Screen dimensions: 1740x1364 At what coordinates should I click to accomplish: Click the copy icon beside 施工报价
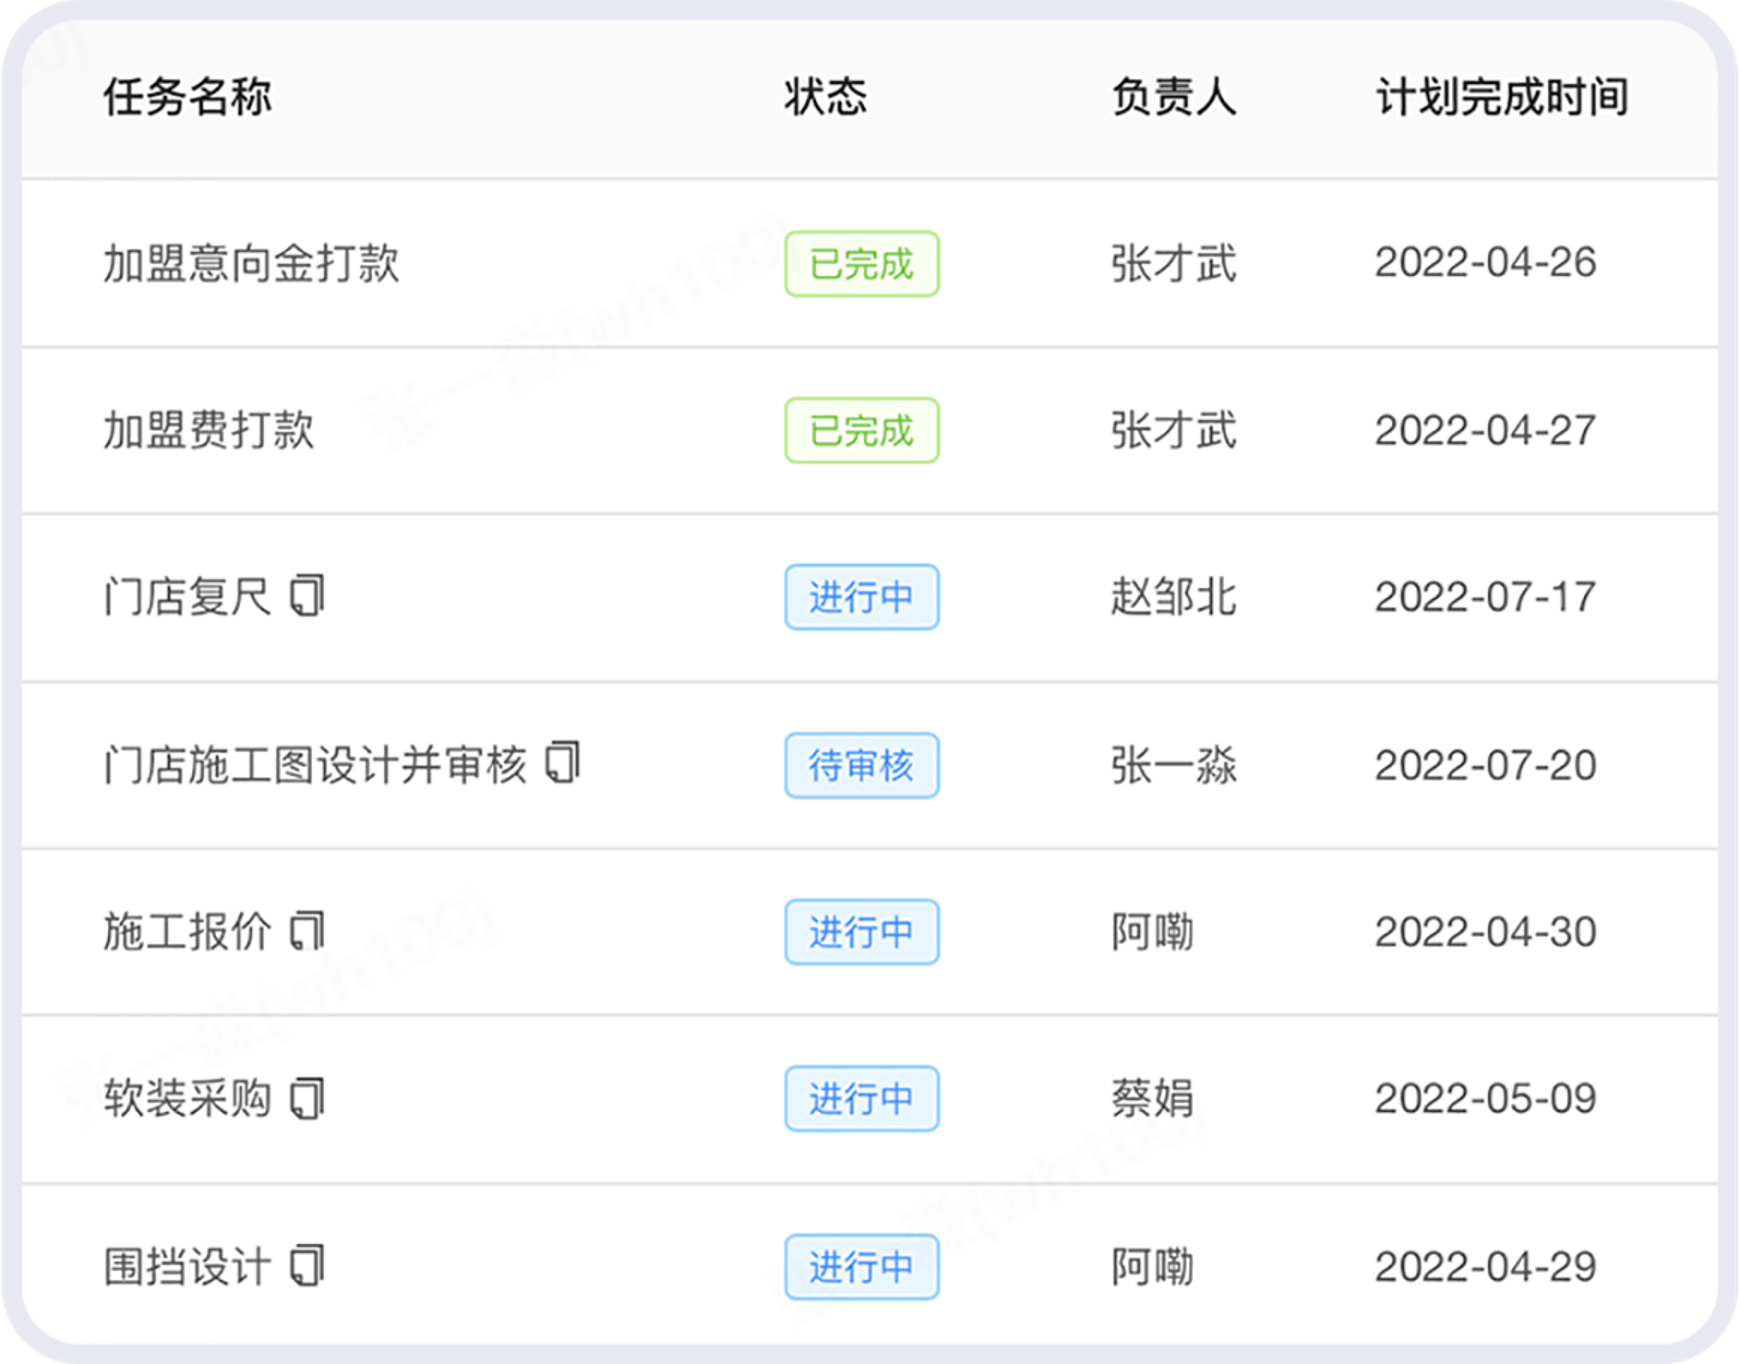pos(307,931)
